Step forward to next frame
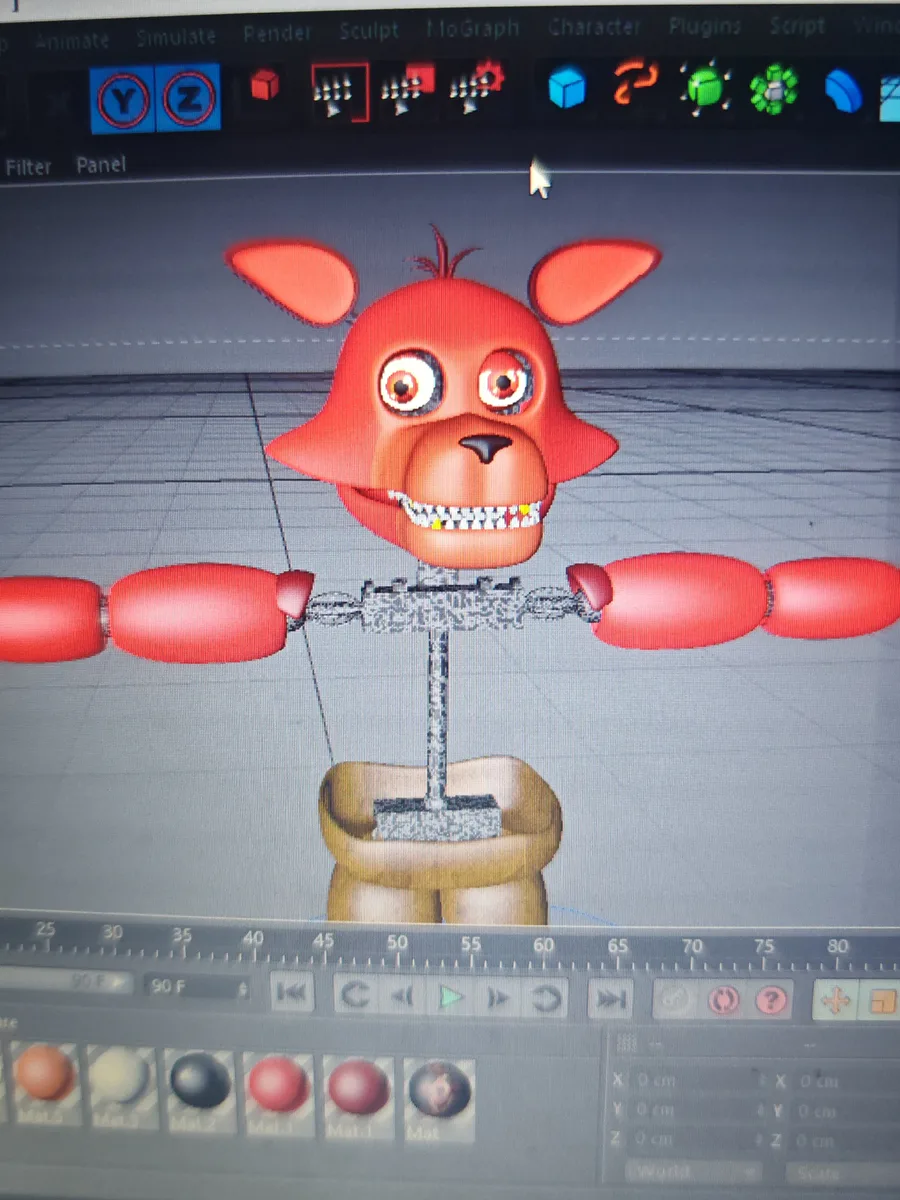The width and height of the screenshot is (900, 1200). point(498,999)
